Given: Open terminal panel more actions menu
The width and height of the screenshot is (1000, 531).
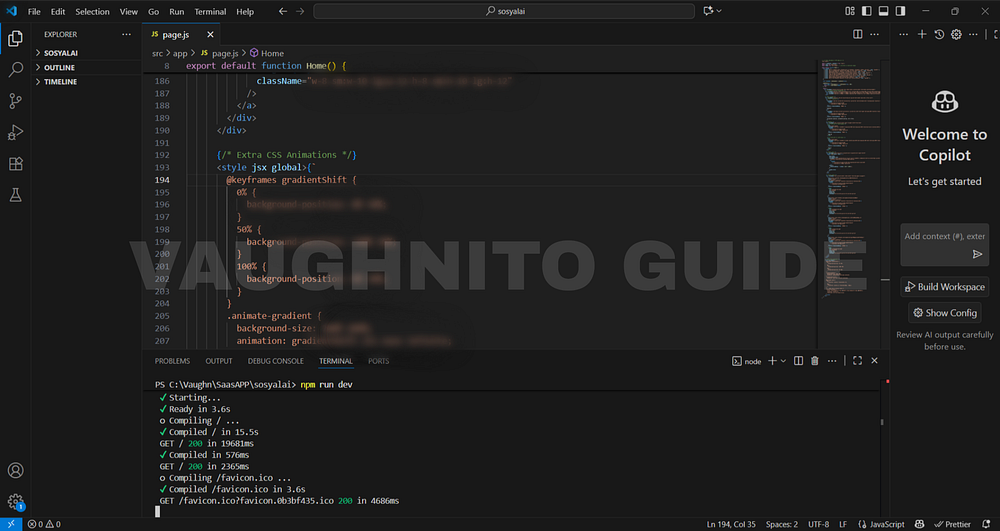Looking at the screenshot, I should coord(832,361).
